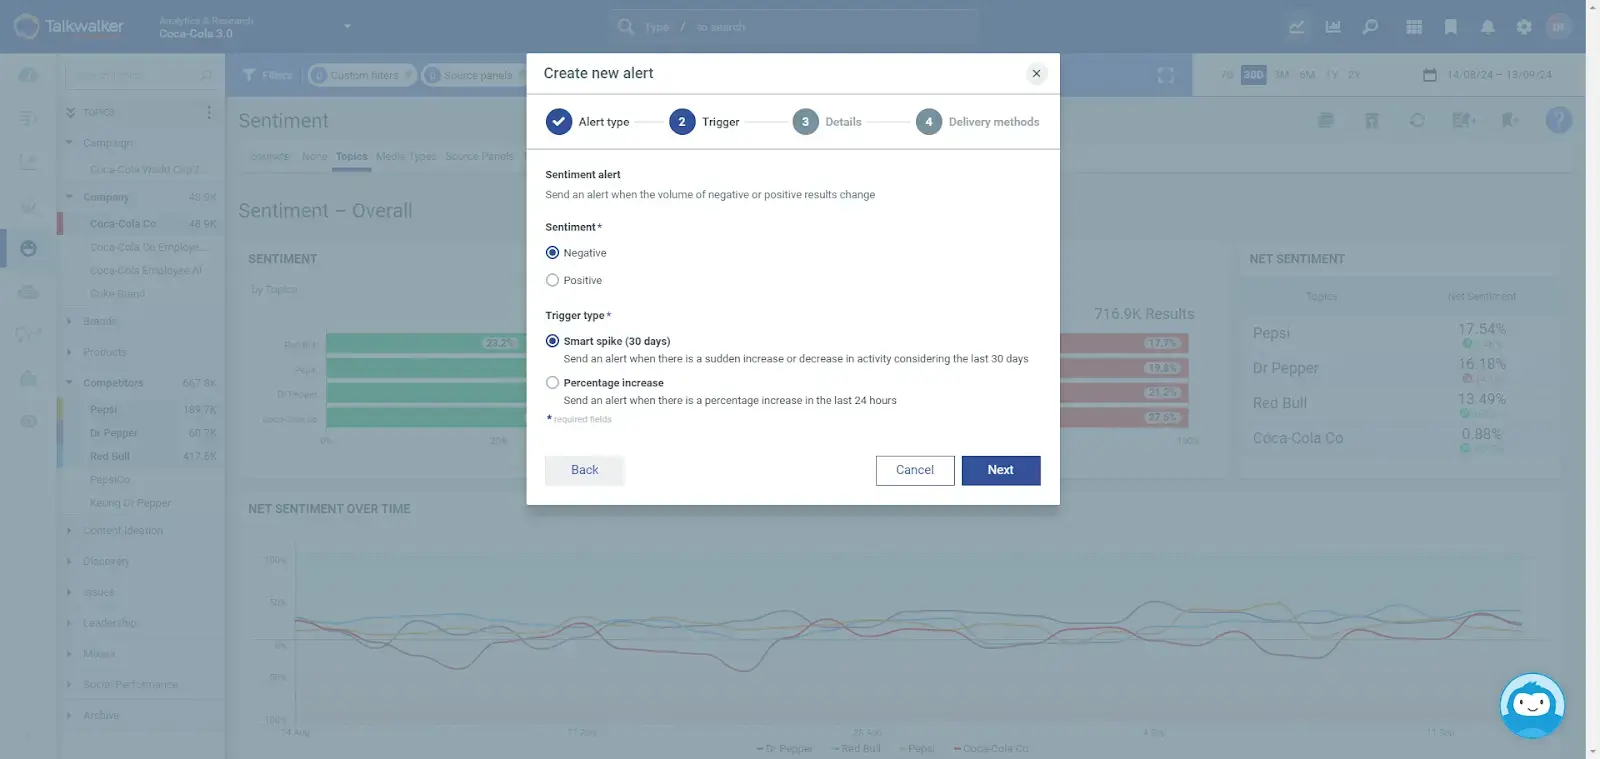Switch compare to None tab
The height and width of the screenshot is (759, 1600).
coord(314,157)
